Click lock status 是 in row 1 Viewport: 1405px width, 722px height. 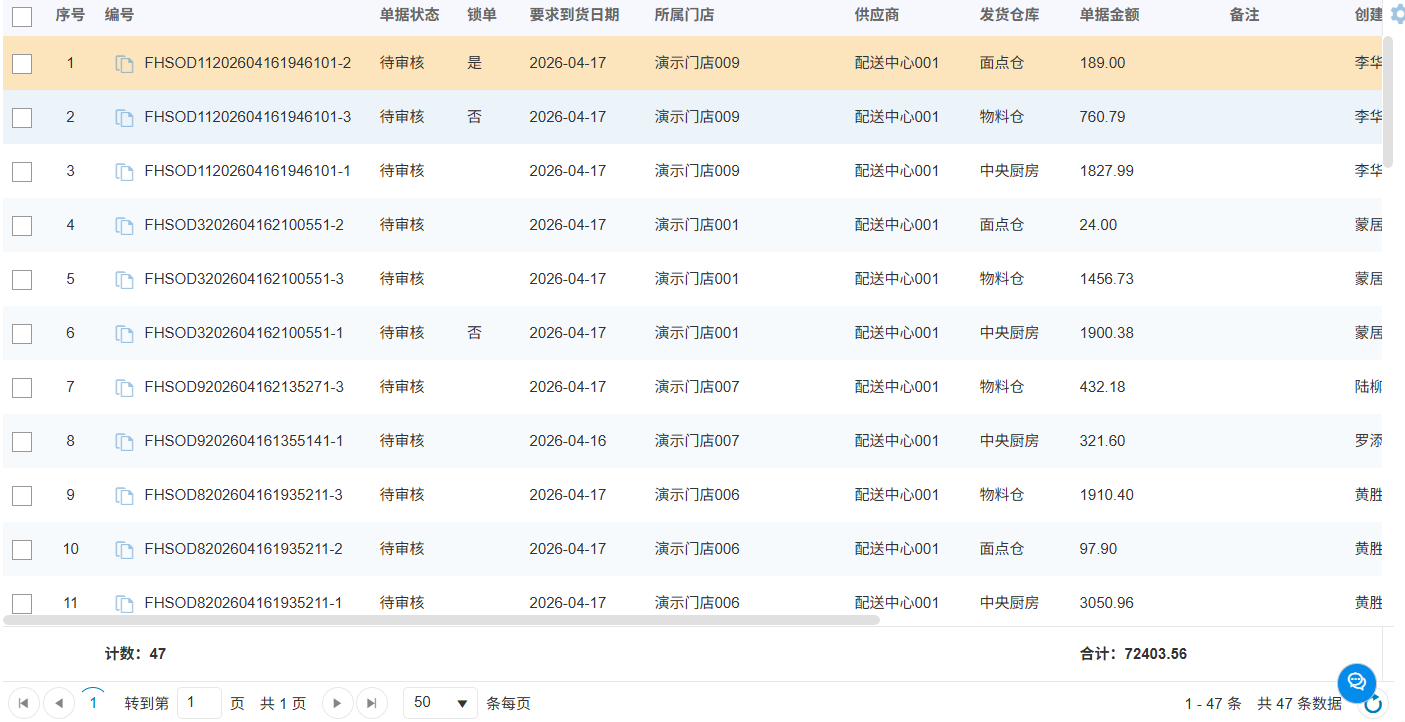coord(475,63)
